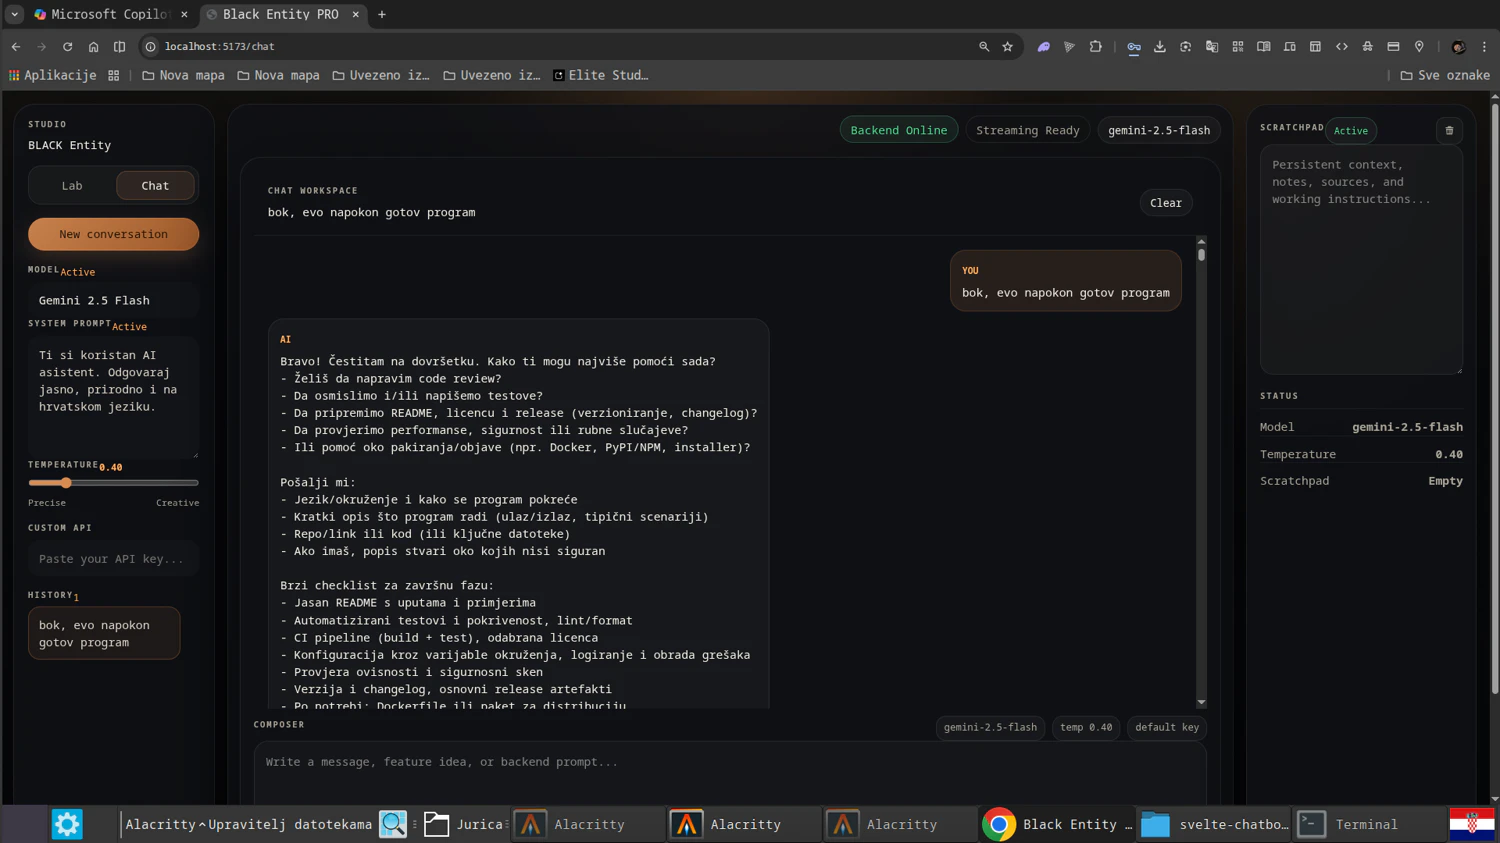Viewport: 1500px width, 843px height.
Task: Click the payment card icon in toolbar
Action: (x=1393, y=47)
